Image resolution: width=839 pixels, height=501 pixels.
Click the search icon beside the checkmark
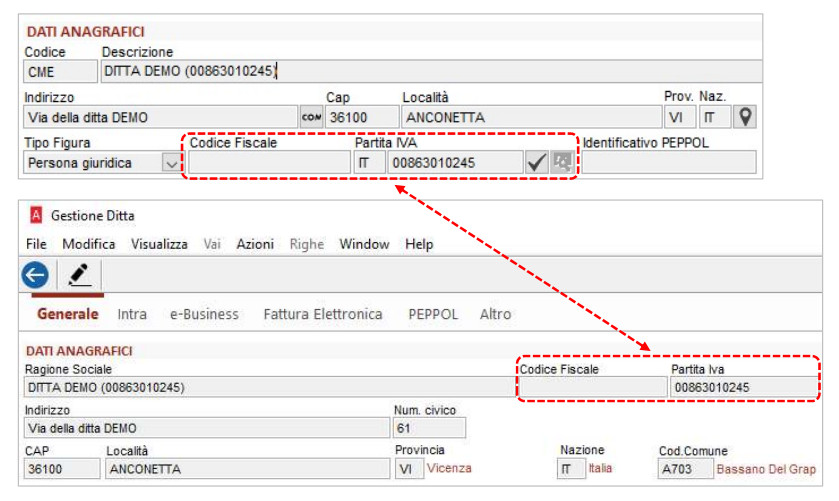click(562, 162)
